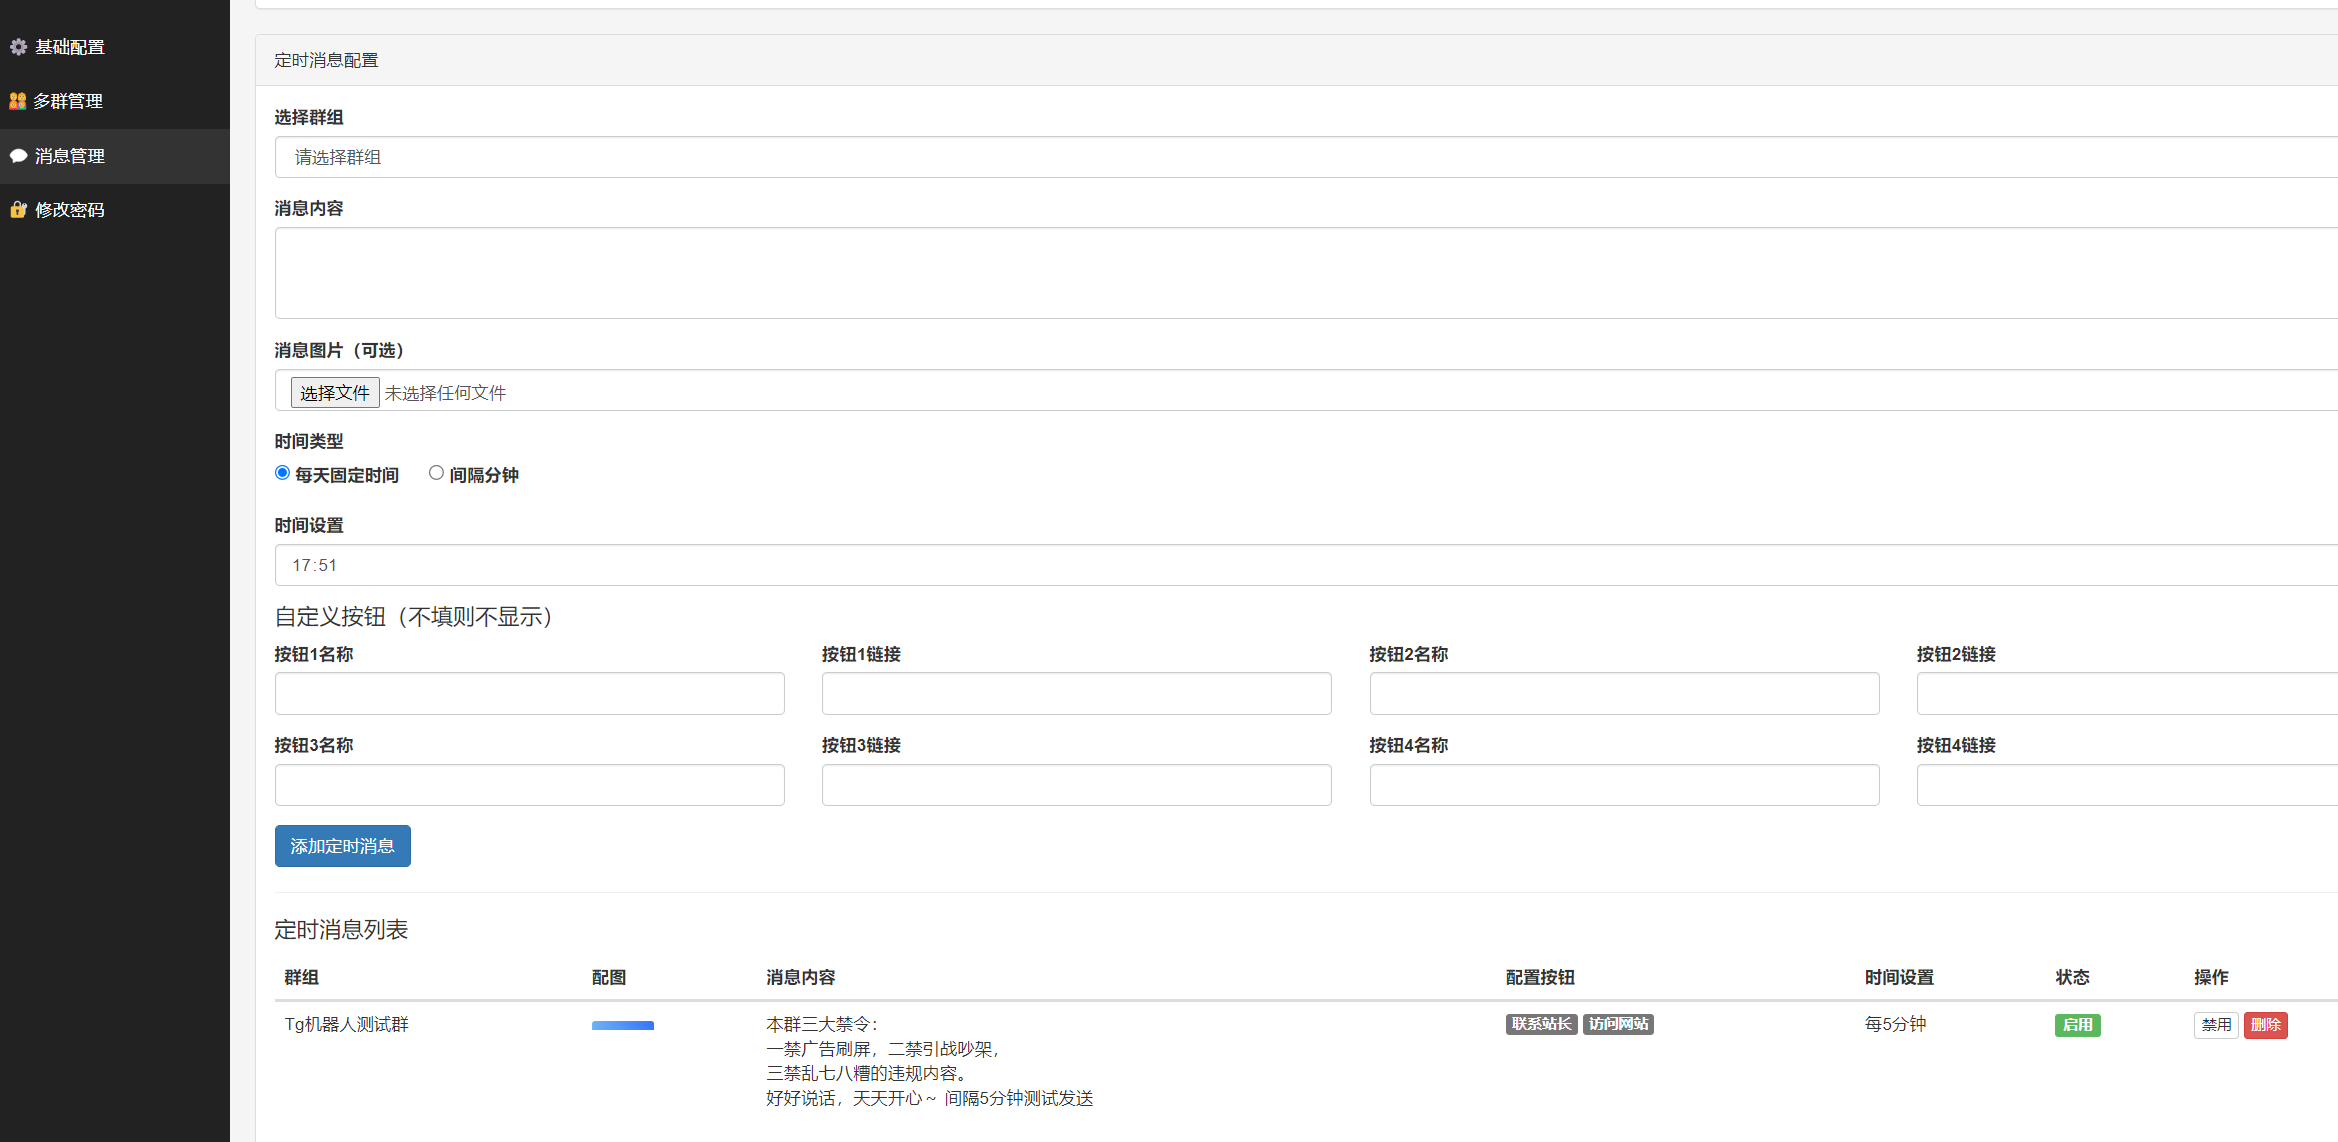
Task: Click 禁用 button for Tg机器人测试群 row
Action: (2216, 1025)
